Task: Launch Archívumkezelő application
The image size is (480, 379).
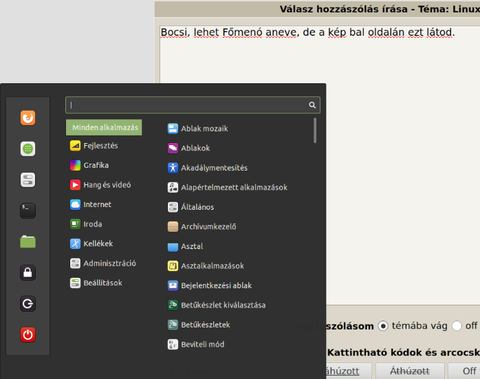Action: pyautogui.click(x=202, y=227)
